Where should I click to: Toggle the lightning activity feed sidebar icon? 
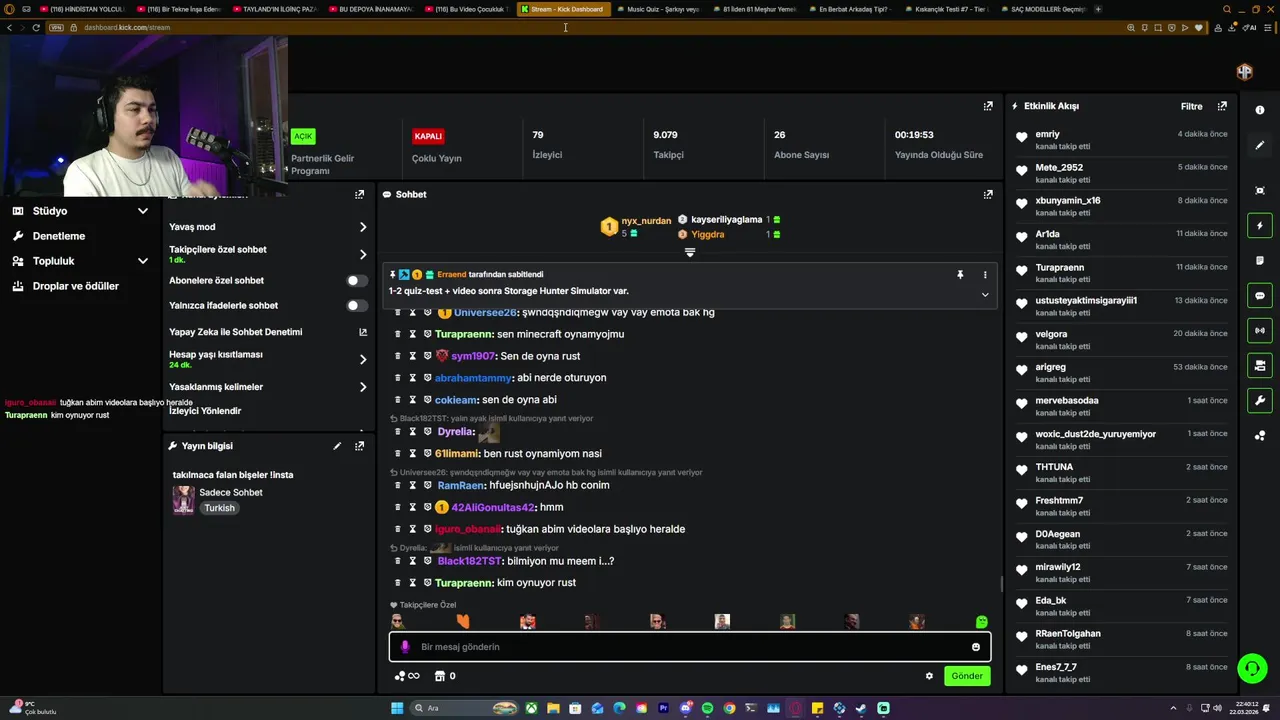coord(1260,226)
